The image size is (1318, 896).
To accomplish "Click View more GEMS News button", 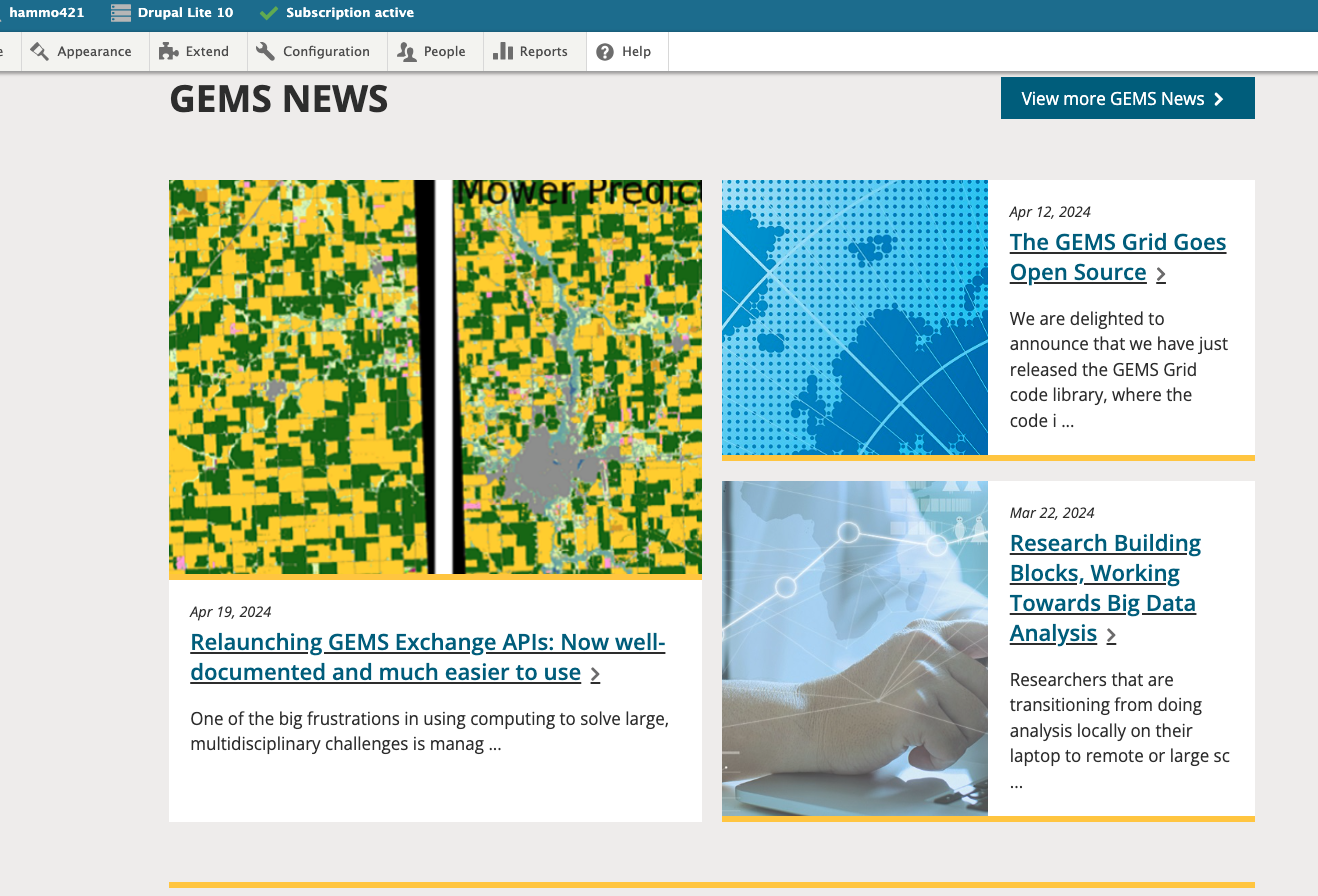I will pos(1112,99).
